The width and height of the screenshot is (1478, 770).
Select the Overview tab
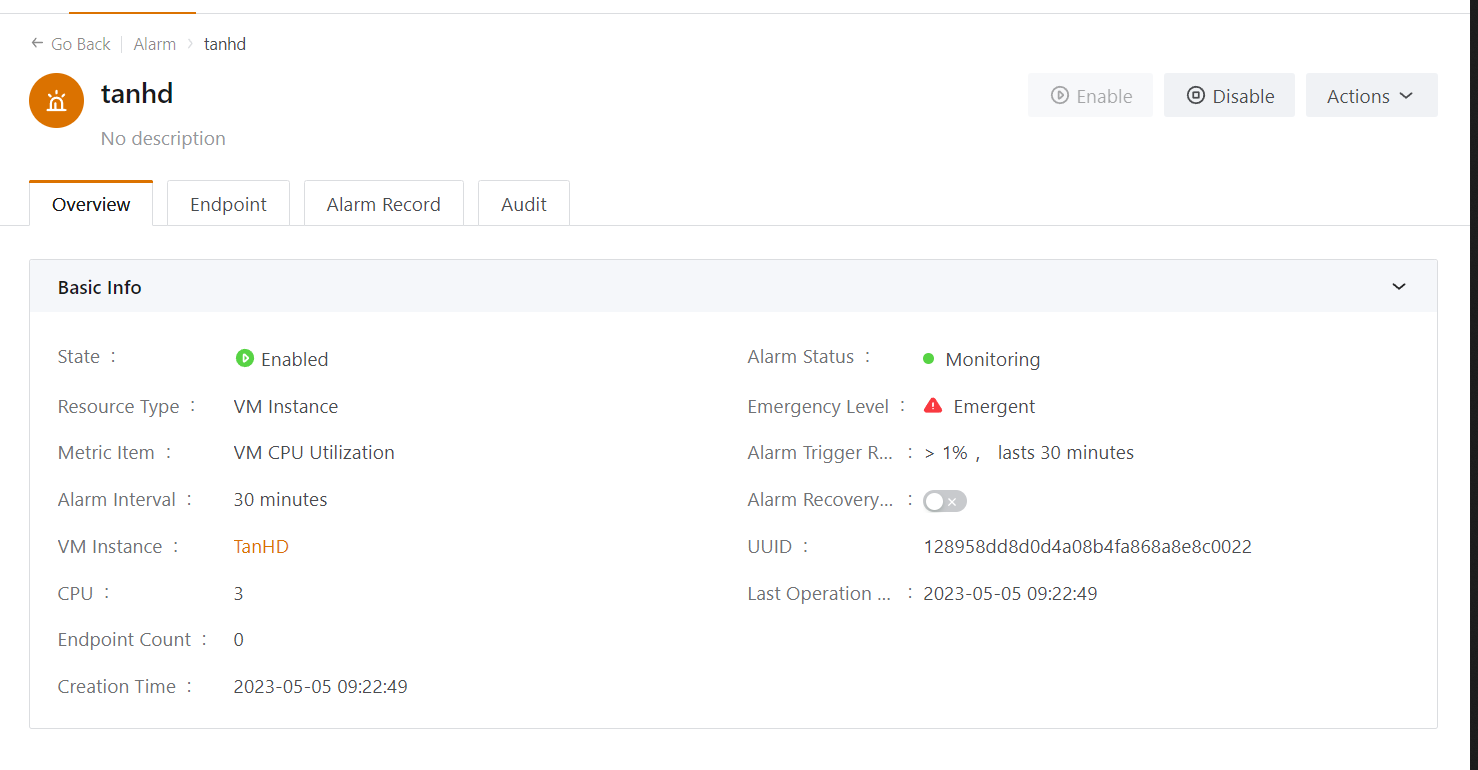click(91, 204)
